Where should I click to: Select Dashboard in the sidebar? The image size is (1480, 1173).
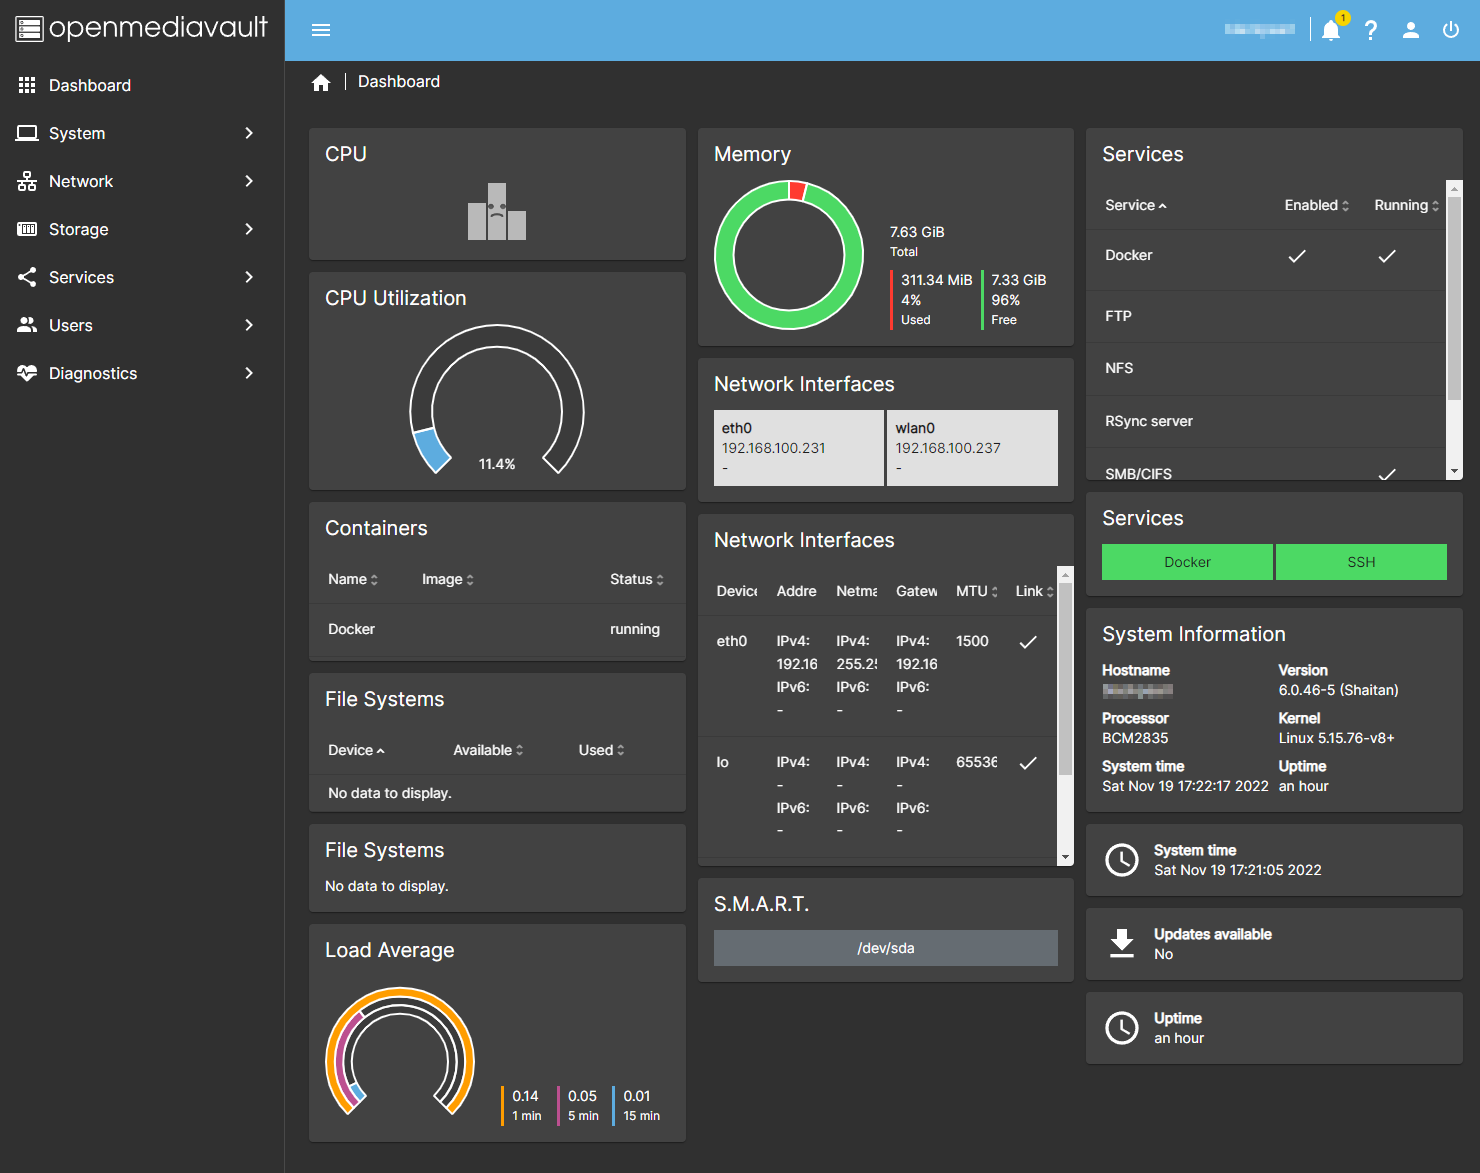click(x=90, y=85)
